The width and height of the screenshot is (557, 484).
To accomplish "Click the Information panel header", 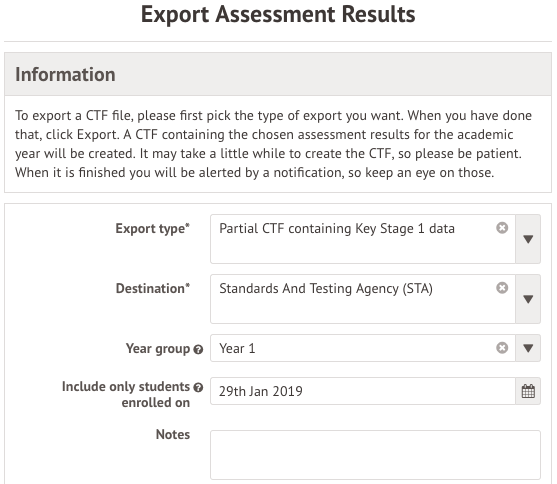I will click(278, 74).
